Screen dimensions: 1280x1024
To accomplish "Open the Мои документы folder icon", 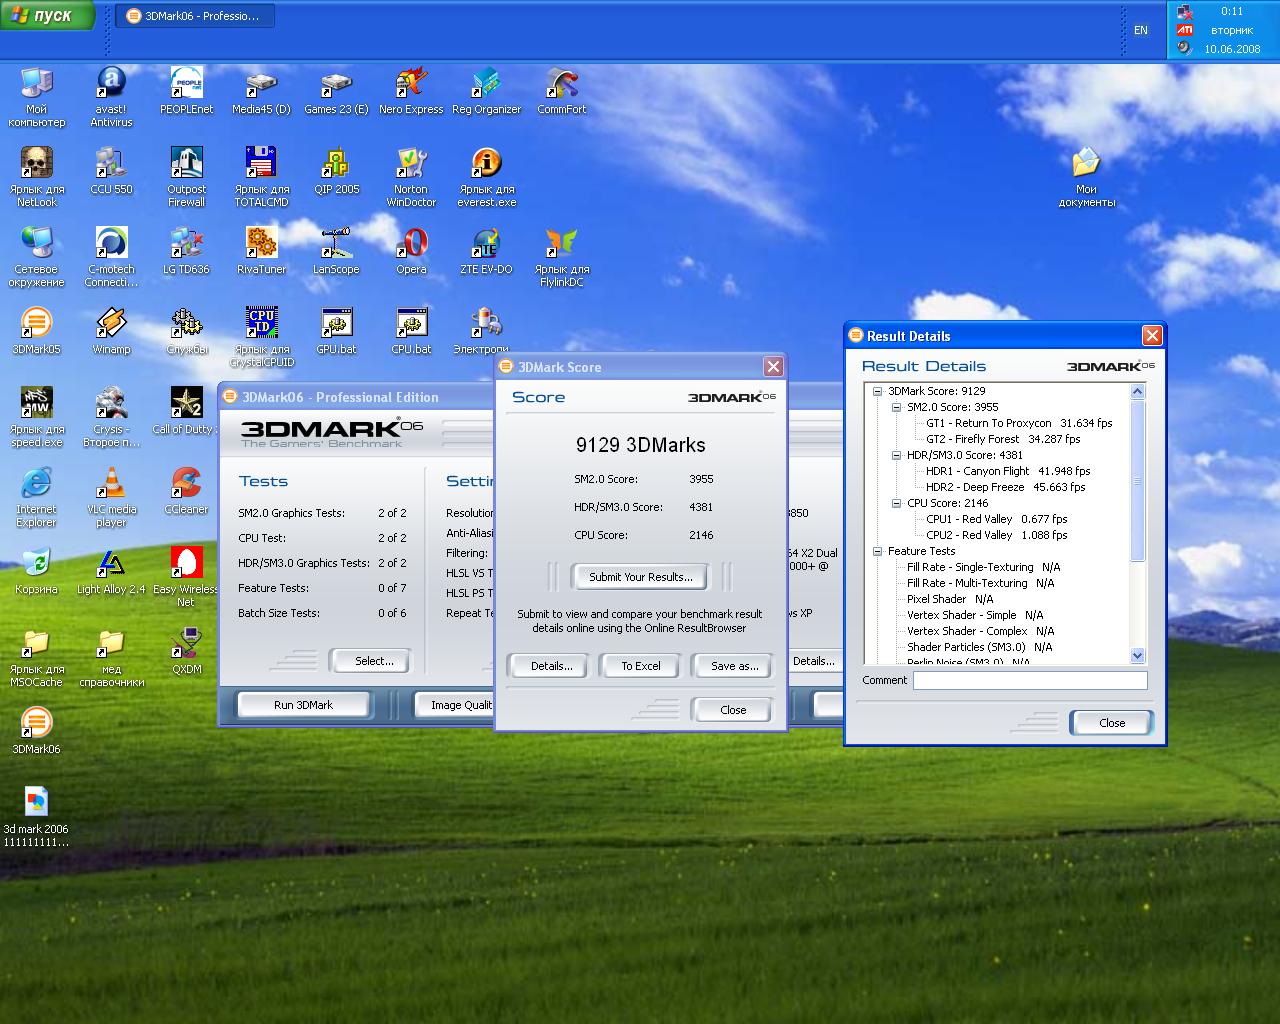I will [1086, 177].
